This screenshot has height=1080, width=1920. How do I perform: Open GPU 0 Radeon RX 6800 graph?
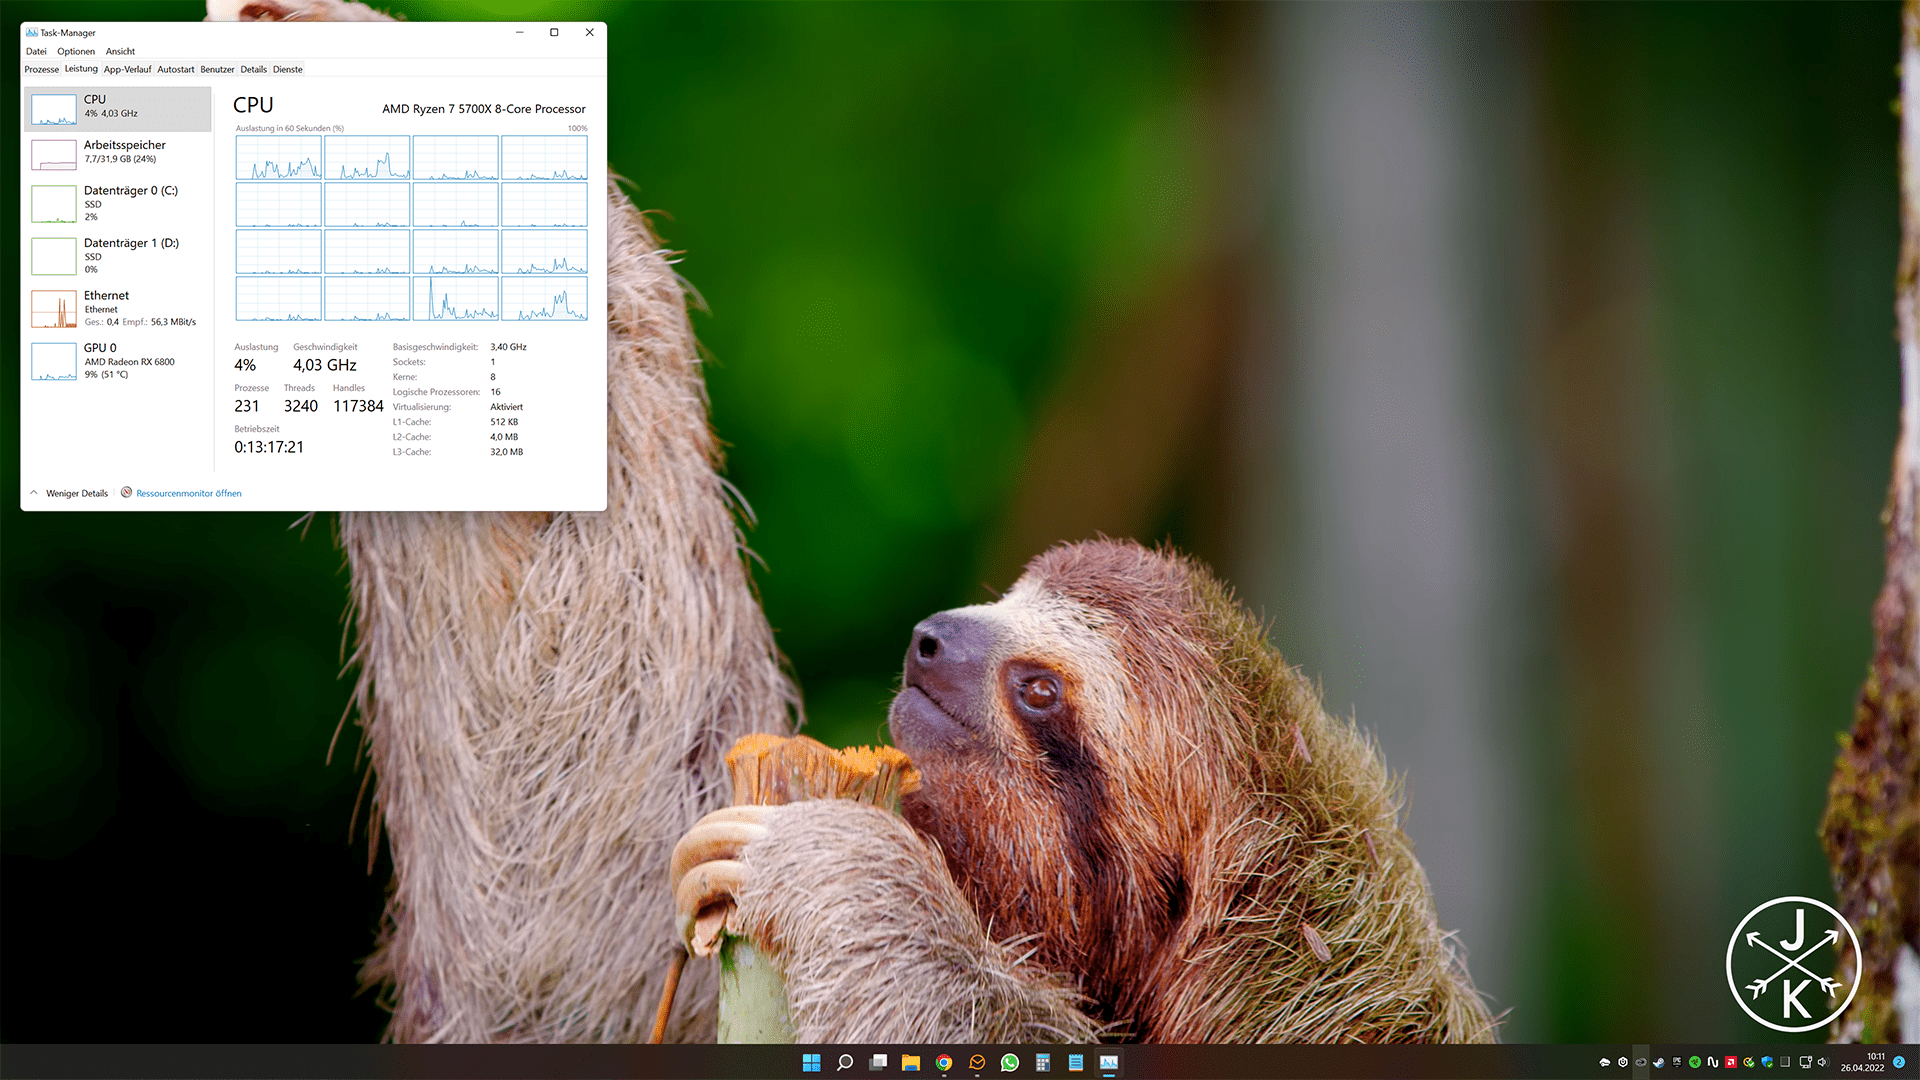pyautogui.click(x=117, y=361)
